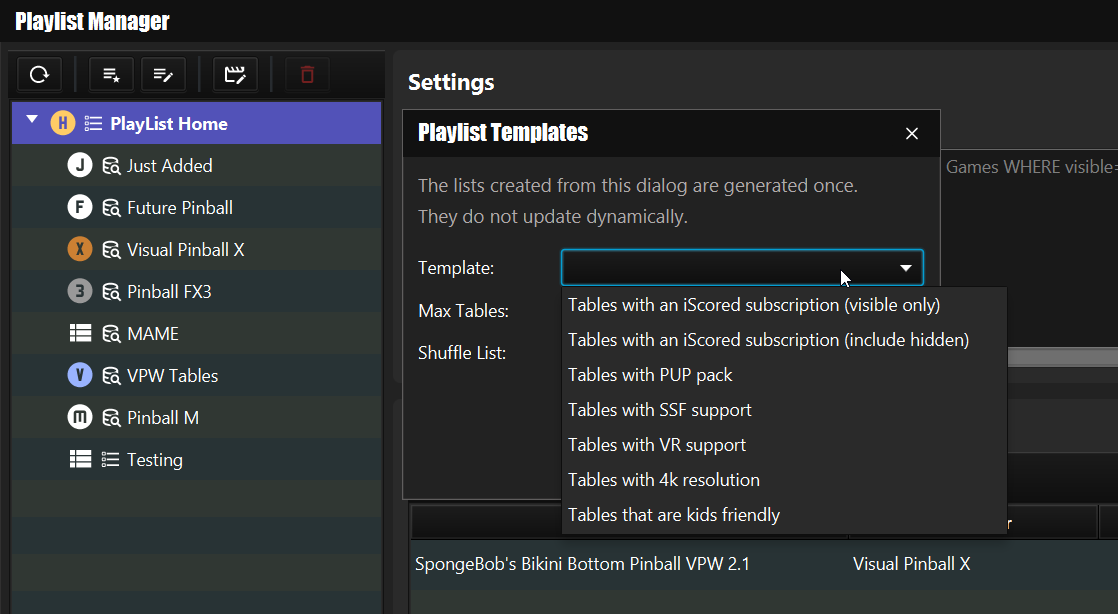Click the V badge icon for VPW Tables
The width and height of the screenshot is (1118, 614).
point(80,376)
